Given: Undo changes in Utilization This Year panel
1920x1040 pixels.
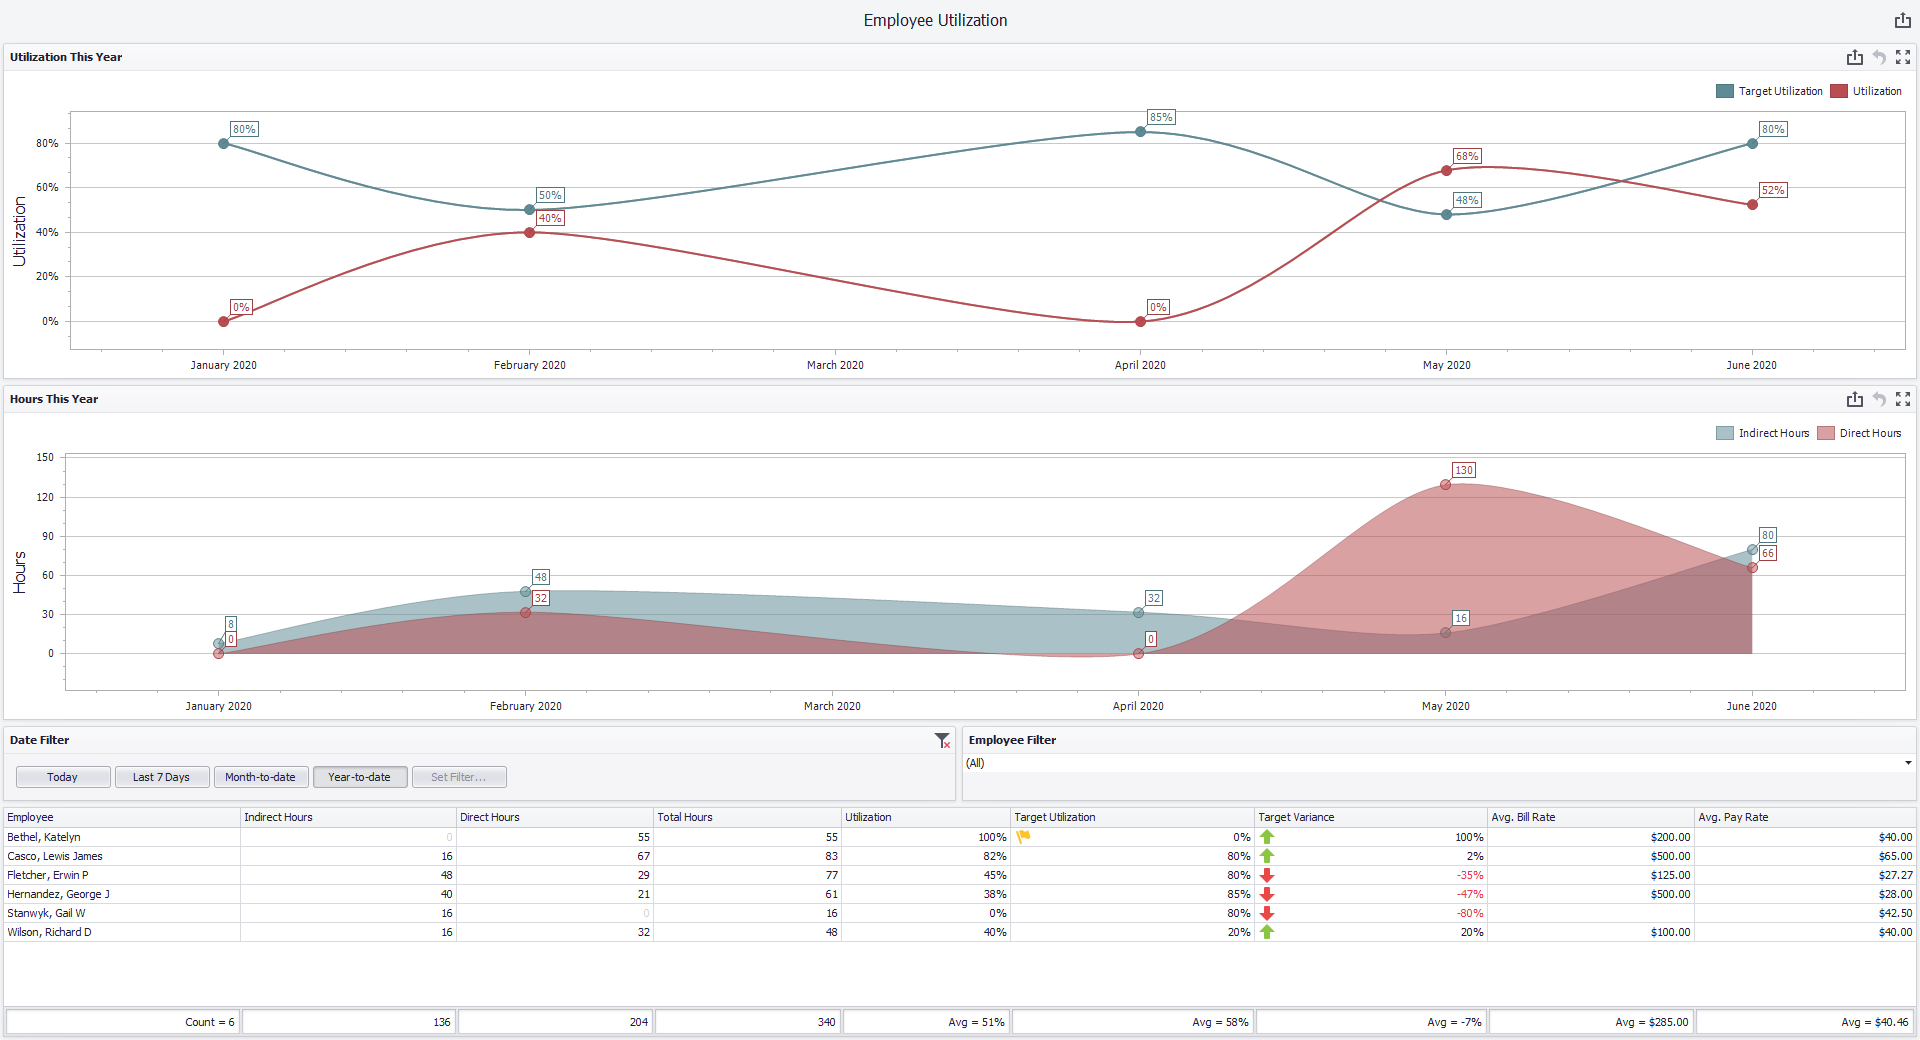Looking at the screenshot, I should tap(1879, 57).
